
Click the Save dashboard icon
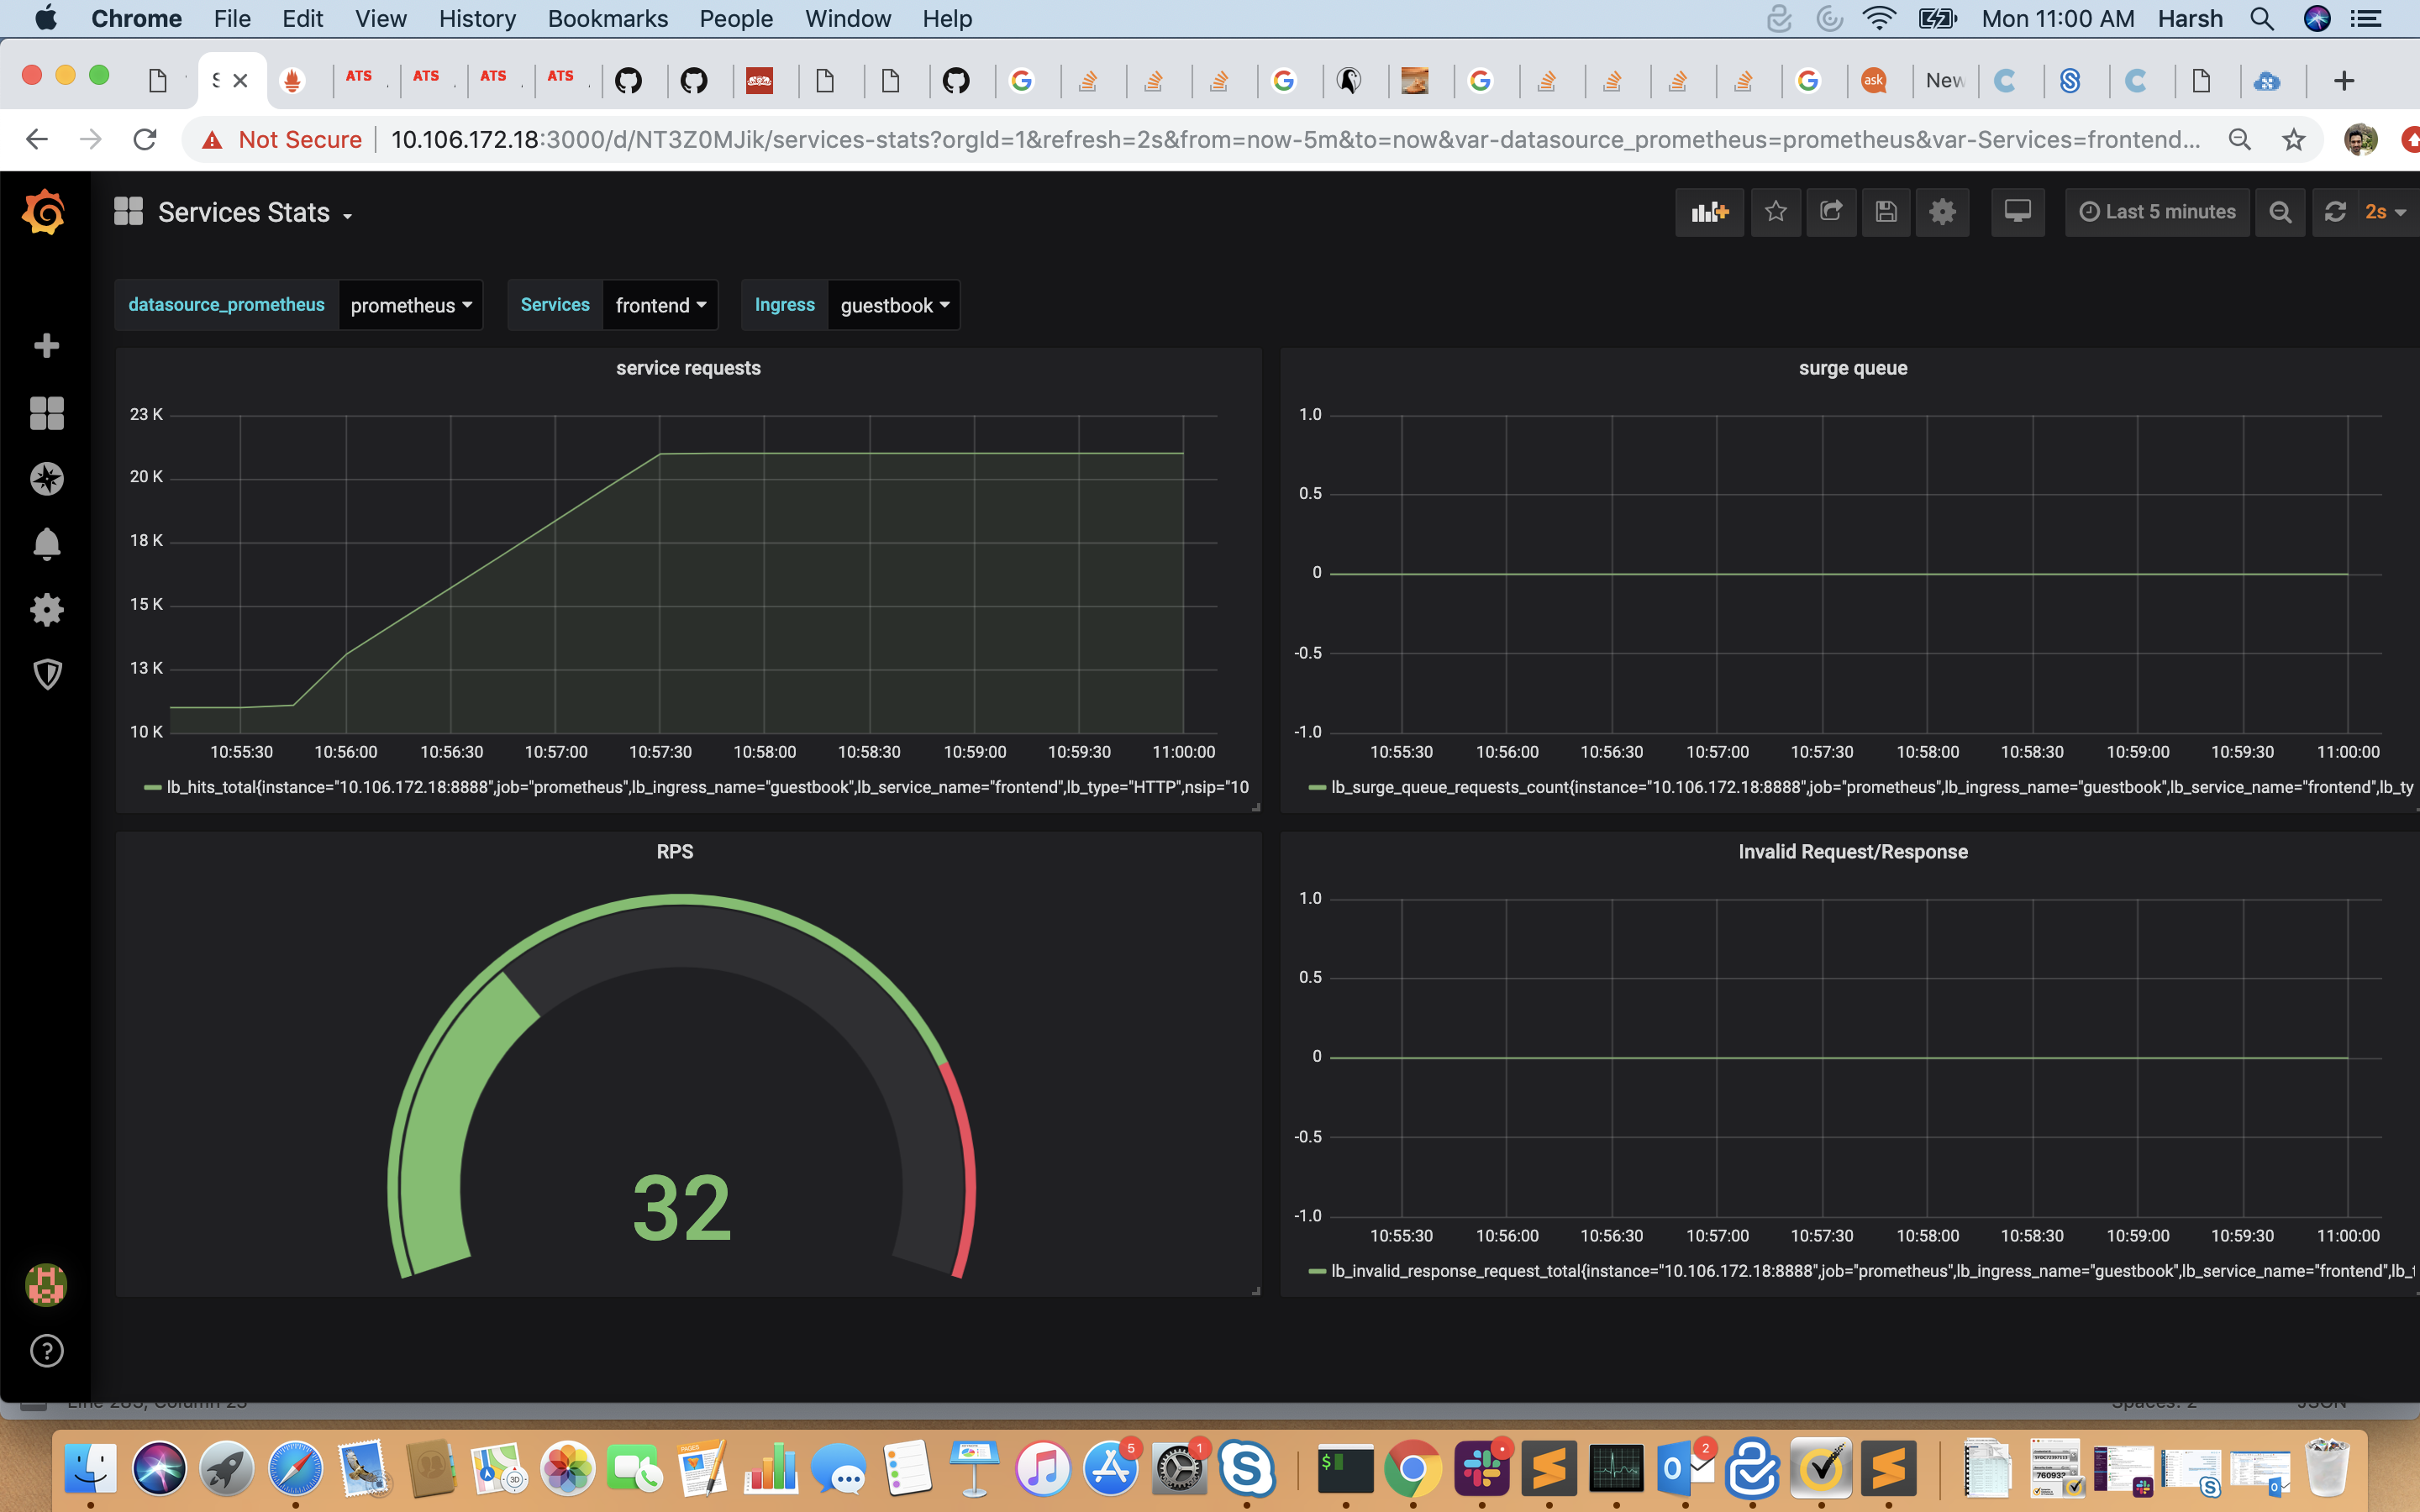(x=1885, y=212)
